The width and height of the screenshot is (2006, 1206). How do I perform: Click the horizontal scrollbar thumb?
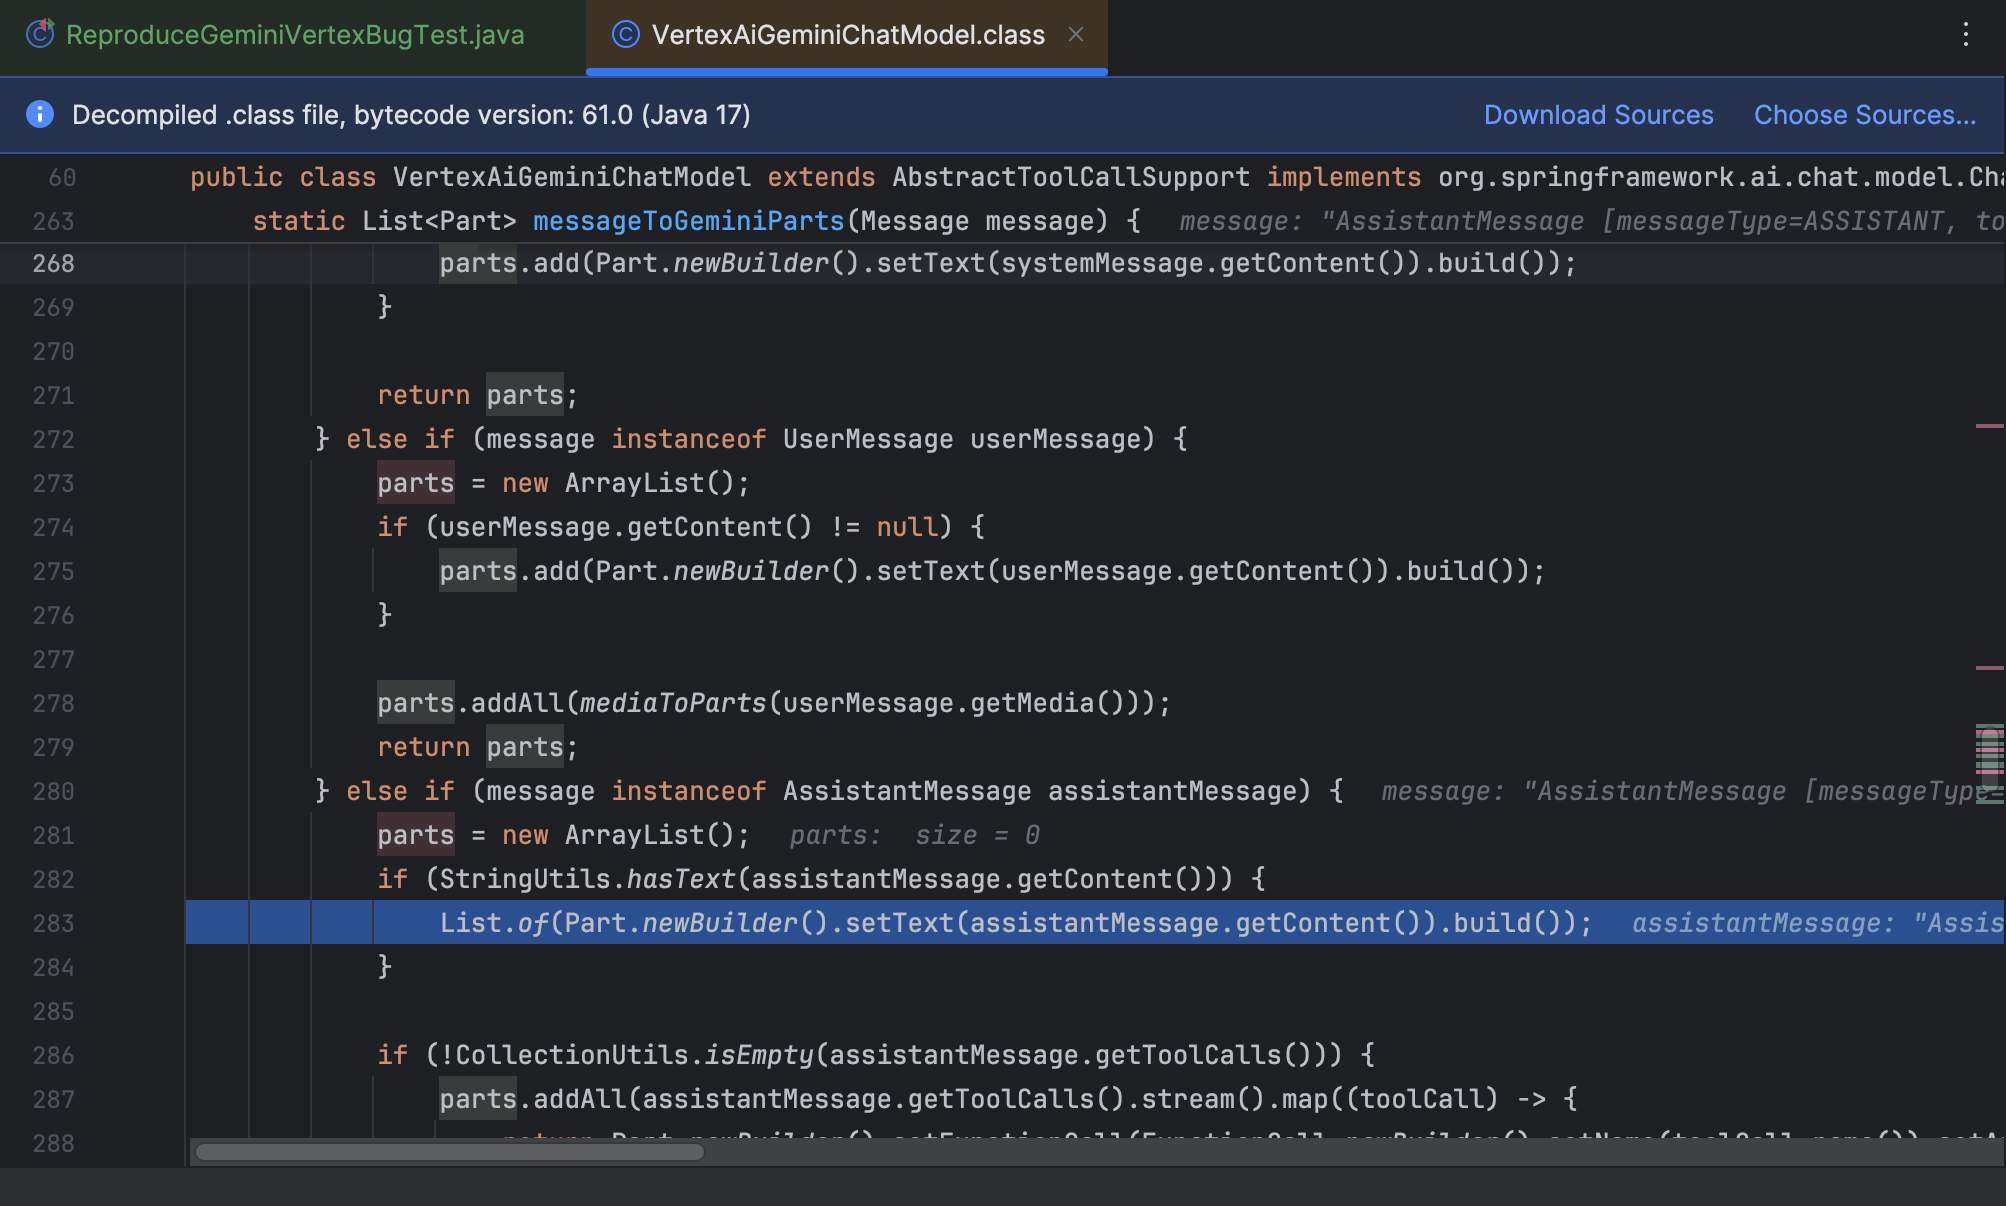449,1152
